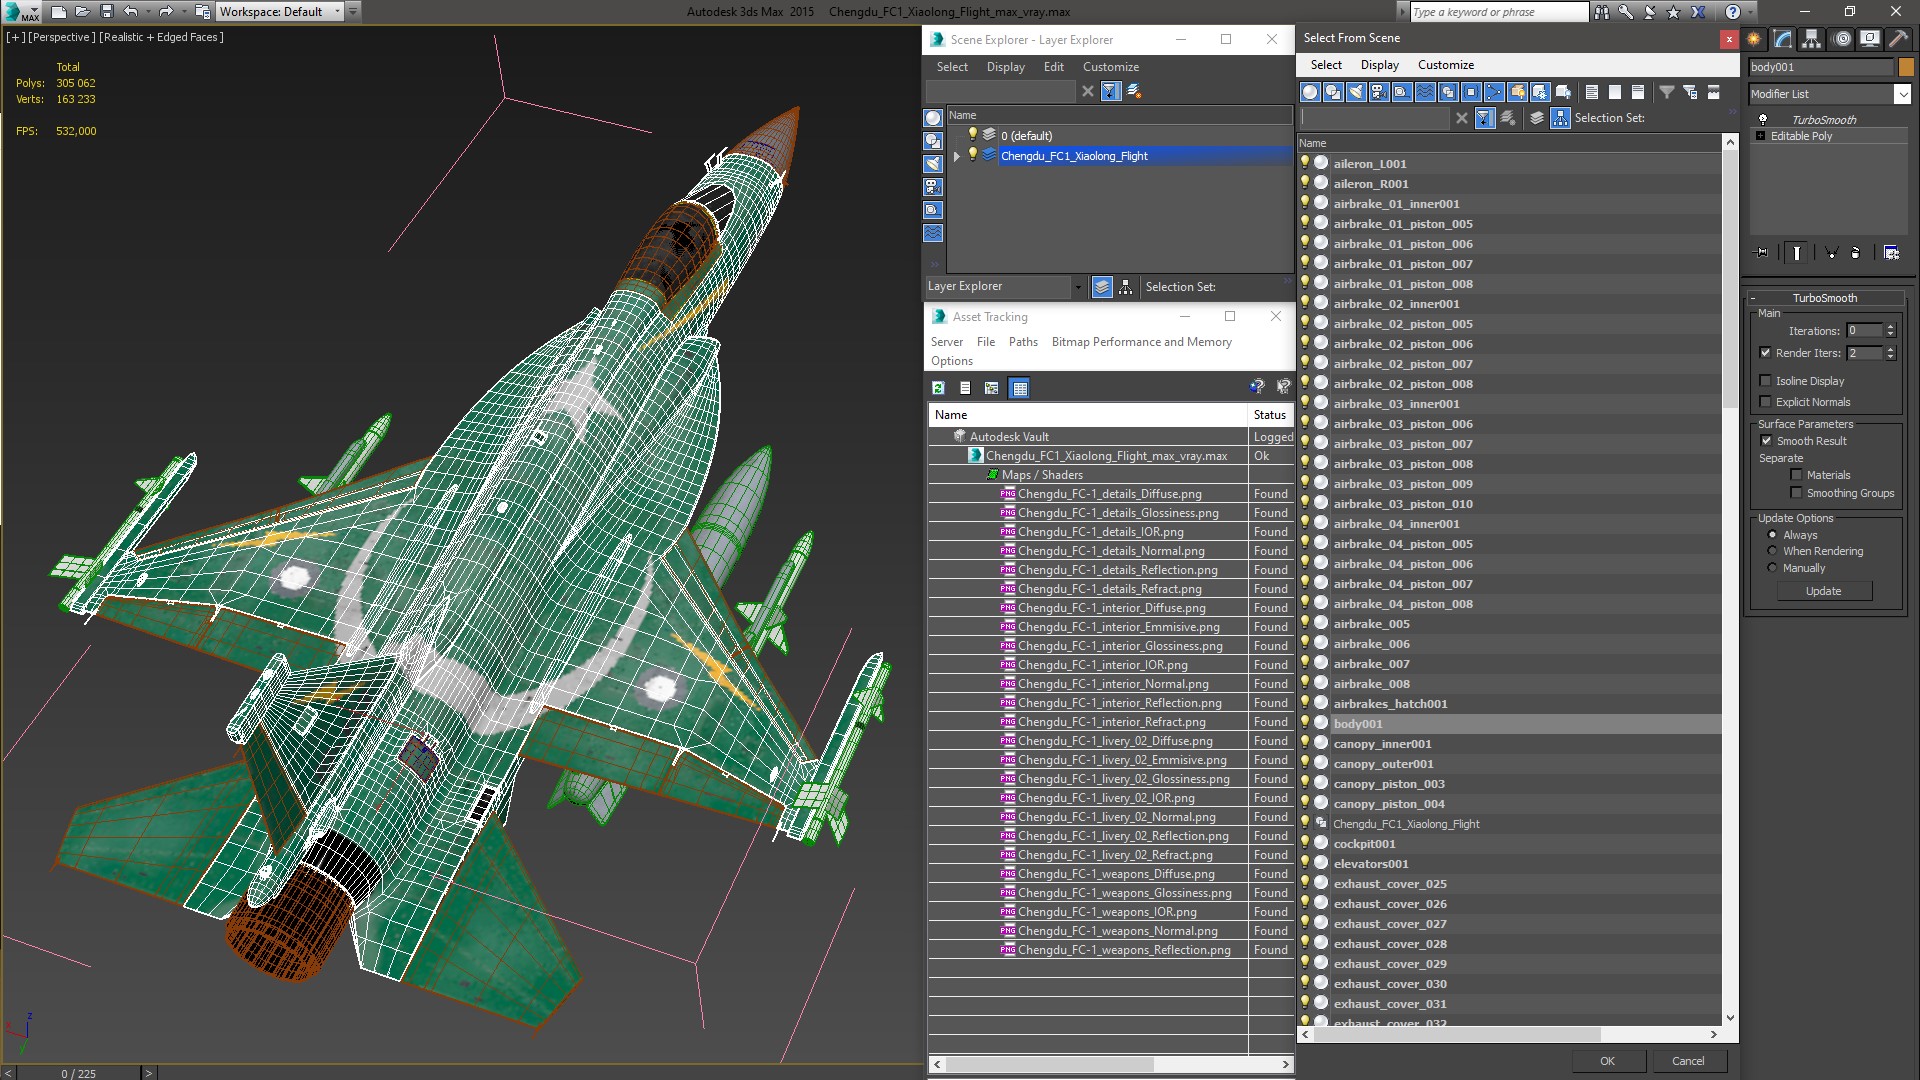Open the Utilities hammer tab
This screenshot has width=1920, height=1080.
tap(1898, 39)
